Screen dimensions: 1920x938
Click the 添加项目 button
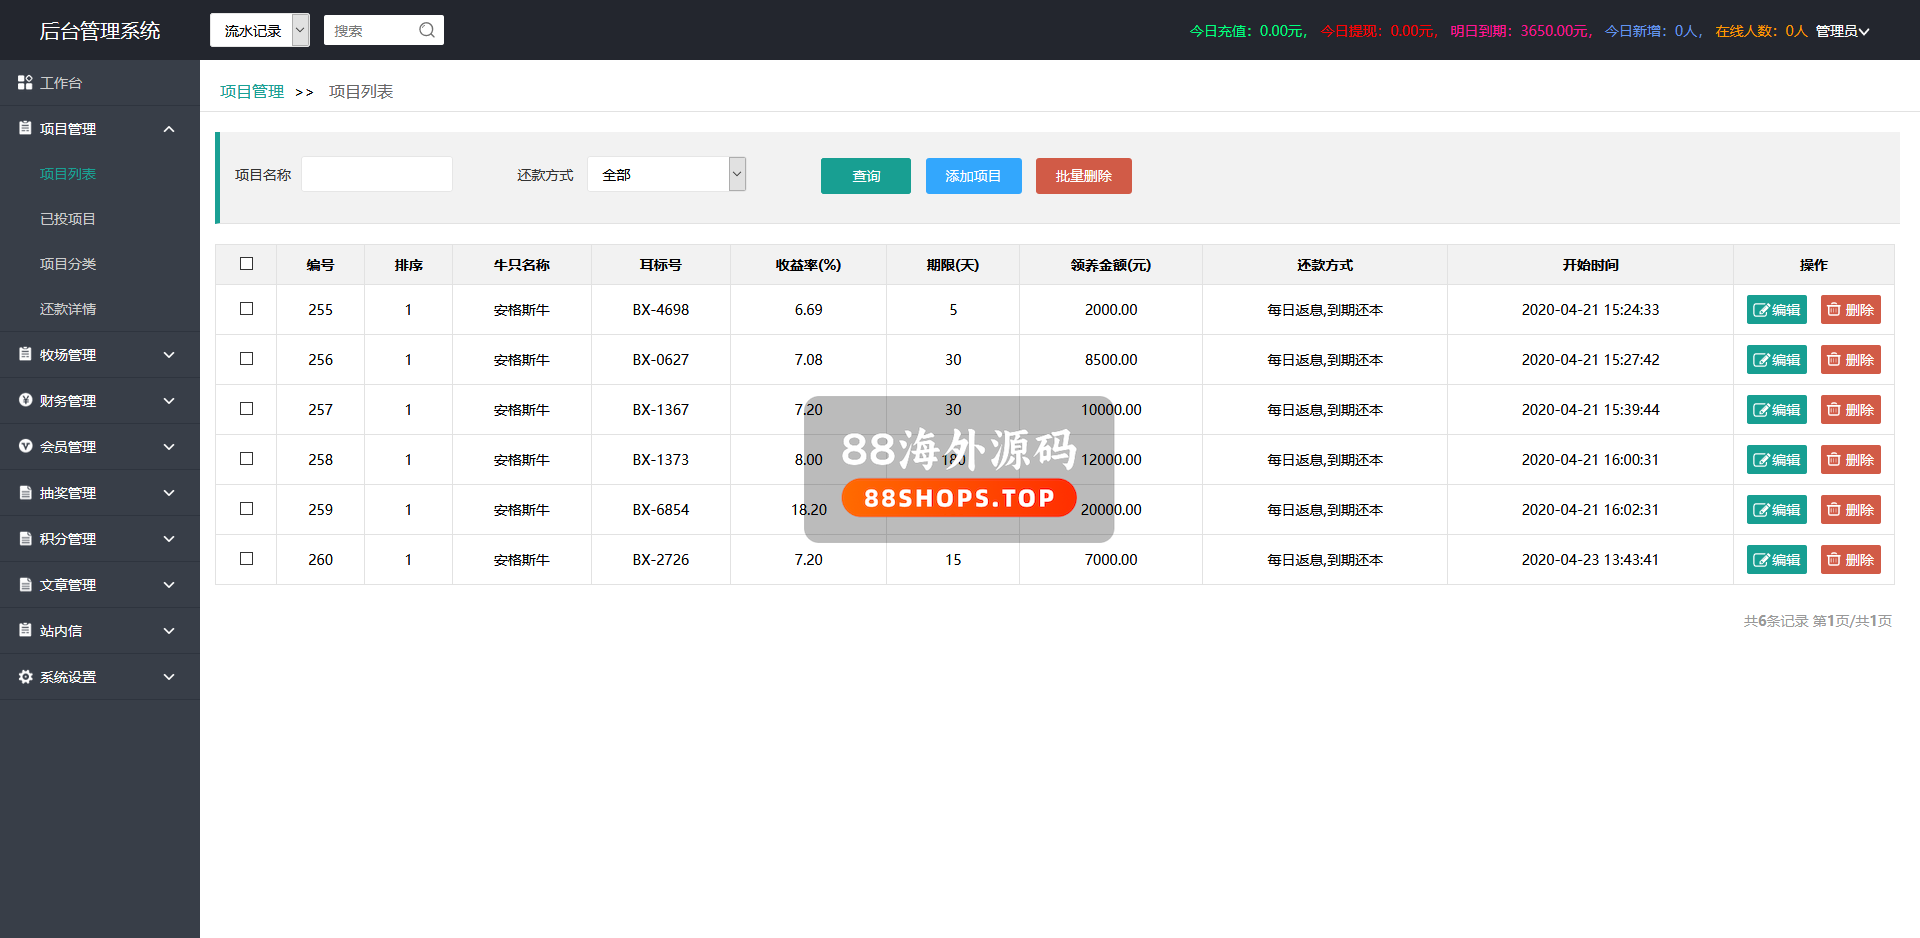tap(973, 176)
